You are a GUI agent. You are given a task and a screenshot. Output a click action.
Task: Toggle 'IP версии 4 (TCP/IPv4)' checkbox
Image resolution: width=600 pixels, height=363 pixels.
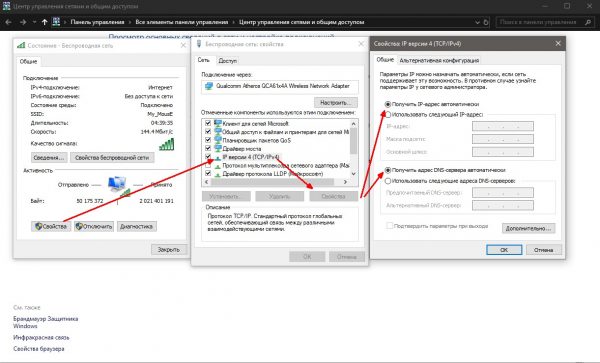(x=208, y=157)
